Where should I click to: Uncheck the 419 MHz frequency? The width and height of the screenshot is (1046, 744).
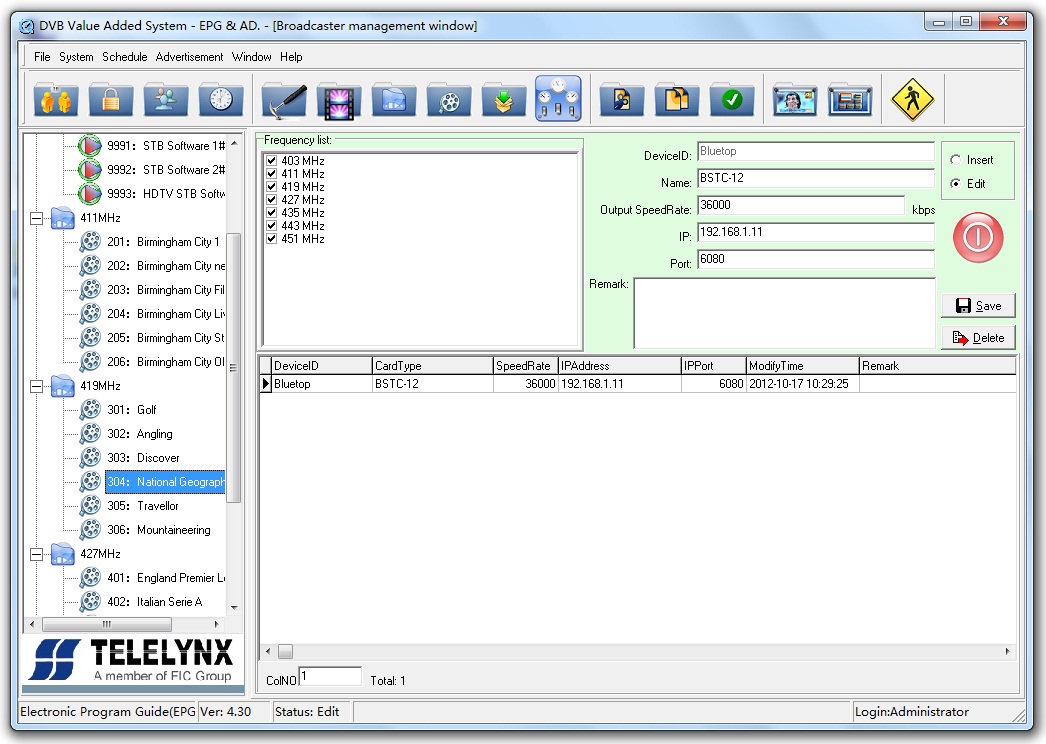[272, 187]
